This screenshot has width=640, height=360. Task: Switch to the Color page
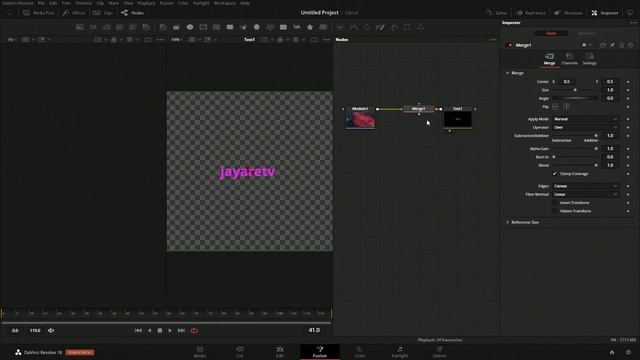[360, 352]
